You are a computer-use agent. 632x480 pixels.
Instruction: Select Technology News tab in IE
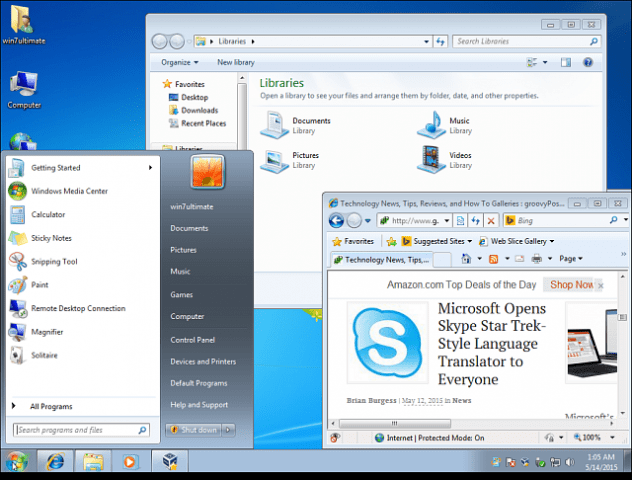click(381, 260)
